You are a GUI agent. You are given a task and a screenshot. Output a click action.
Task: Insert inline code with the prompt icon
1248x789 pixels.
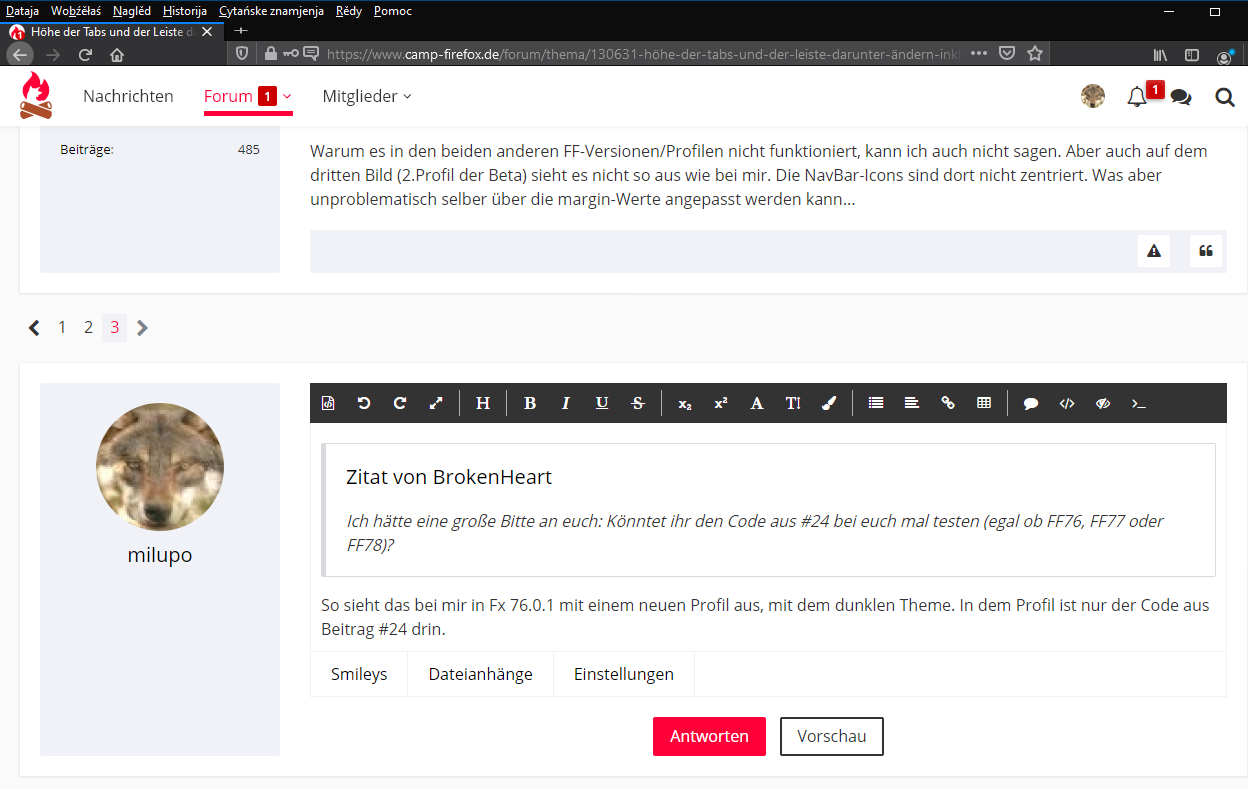[x=1139, y=403]
